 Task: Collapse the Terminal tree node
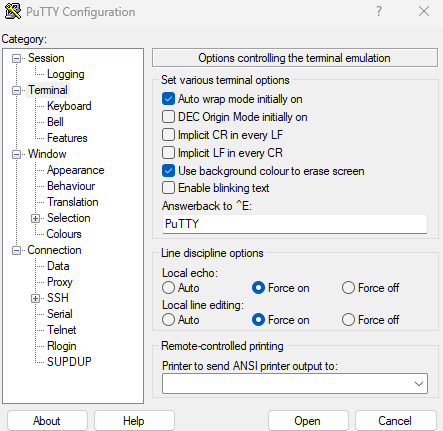tap(16, 91)
